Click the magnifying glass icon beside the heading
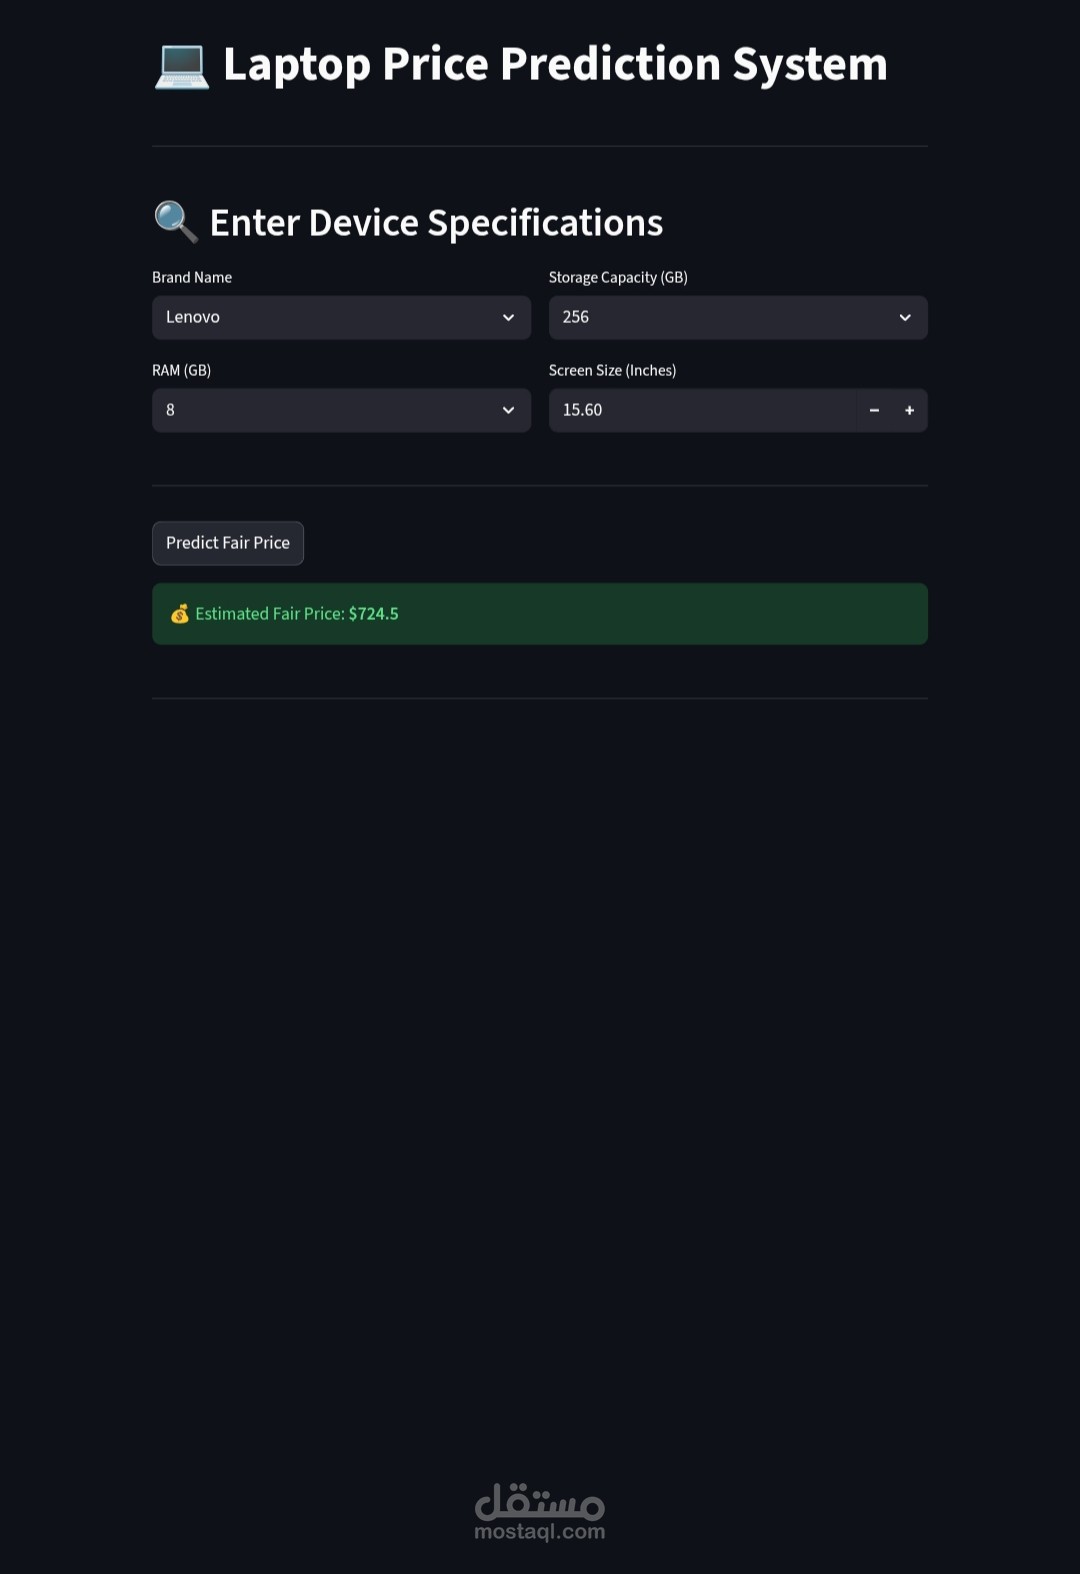 176,222
